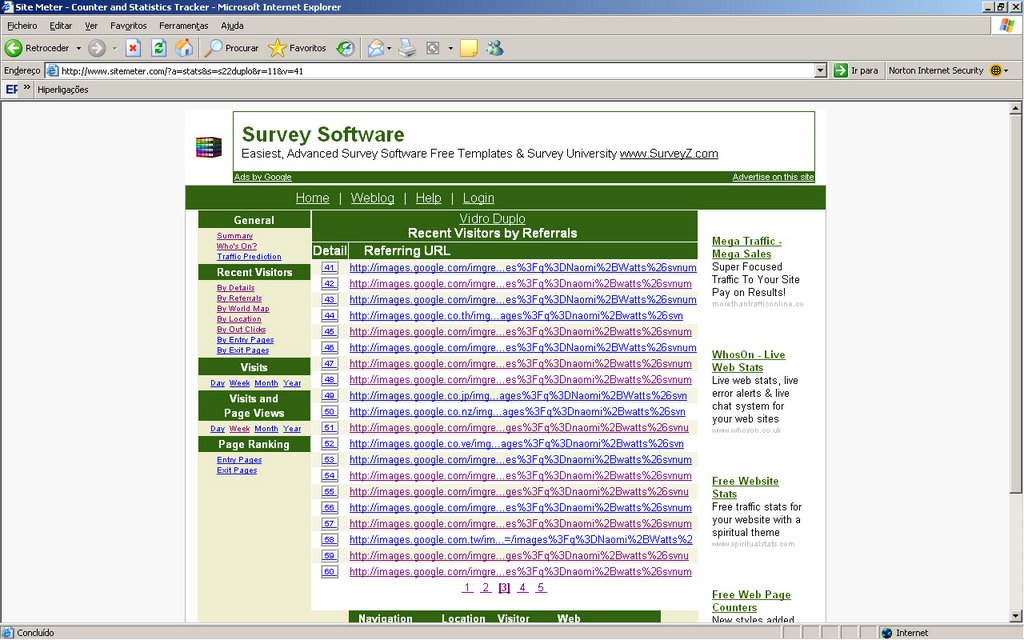The width and height of the screenshot is (1024, 640).
Task: Open the Ficheiro menu
Action: [x=22, y=25]
